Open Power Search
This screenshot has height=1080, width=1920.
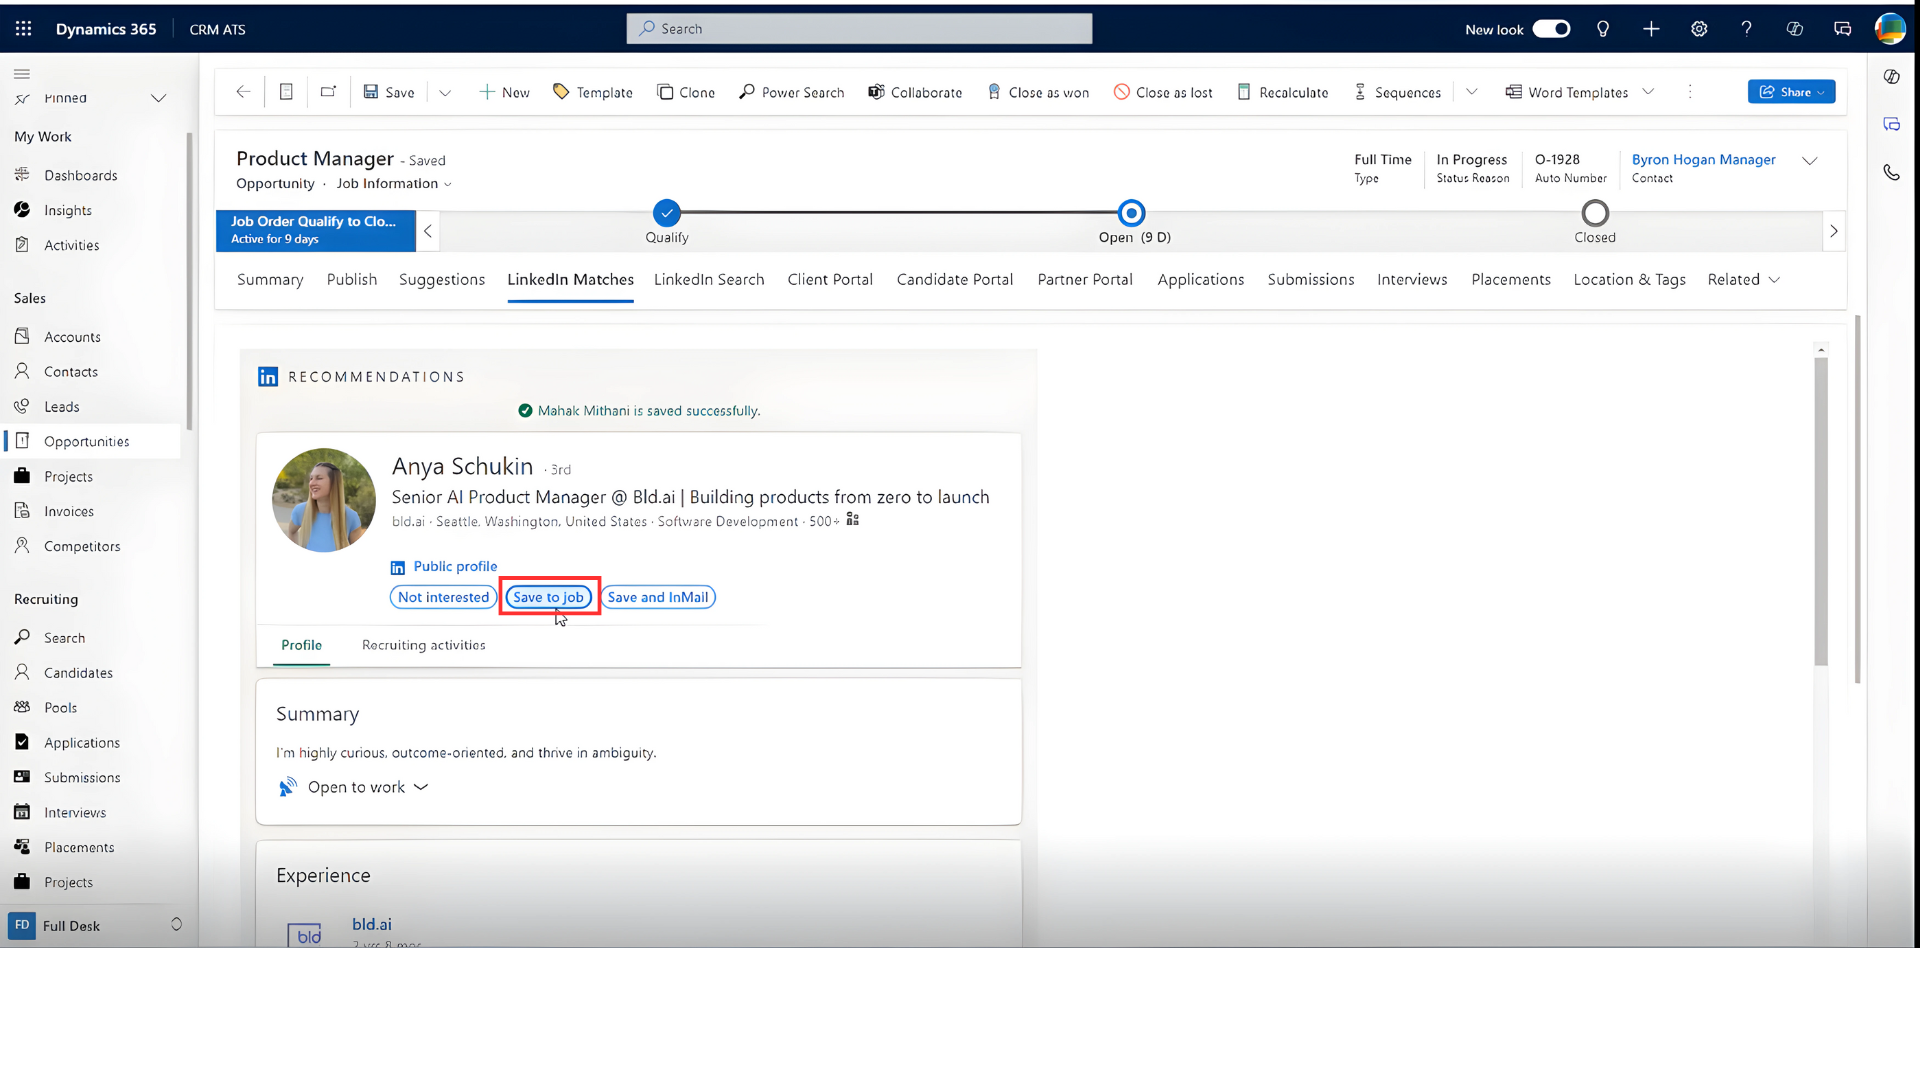click(791, 92)
